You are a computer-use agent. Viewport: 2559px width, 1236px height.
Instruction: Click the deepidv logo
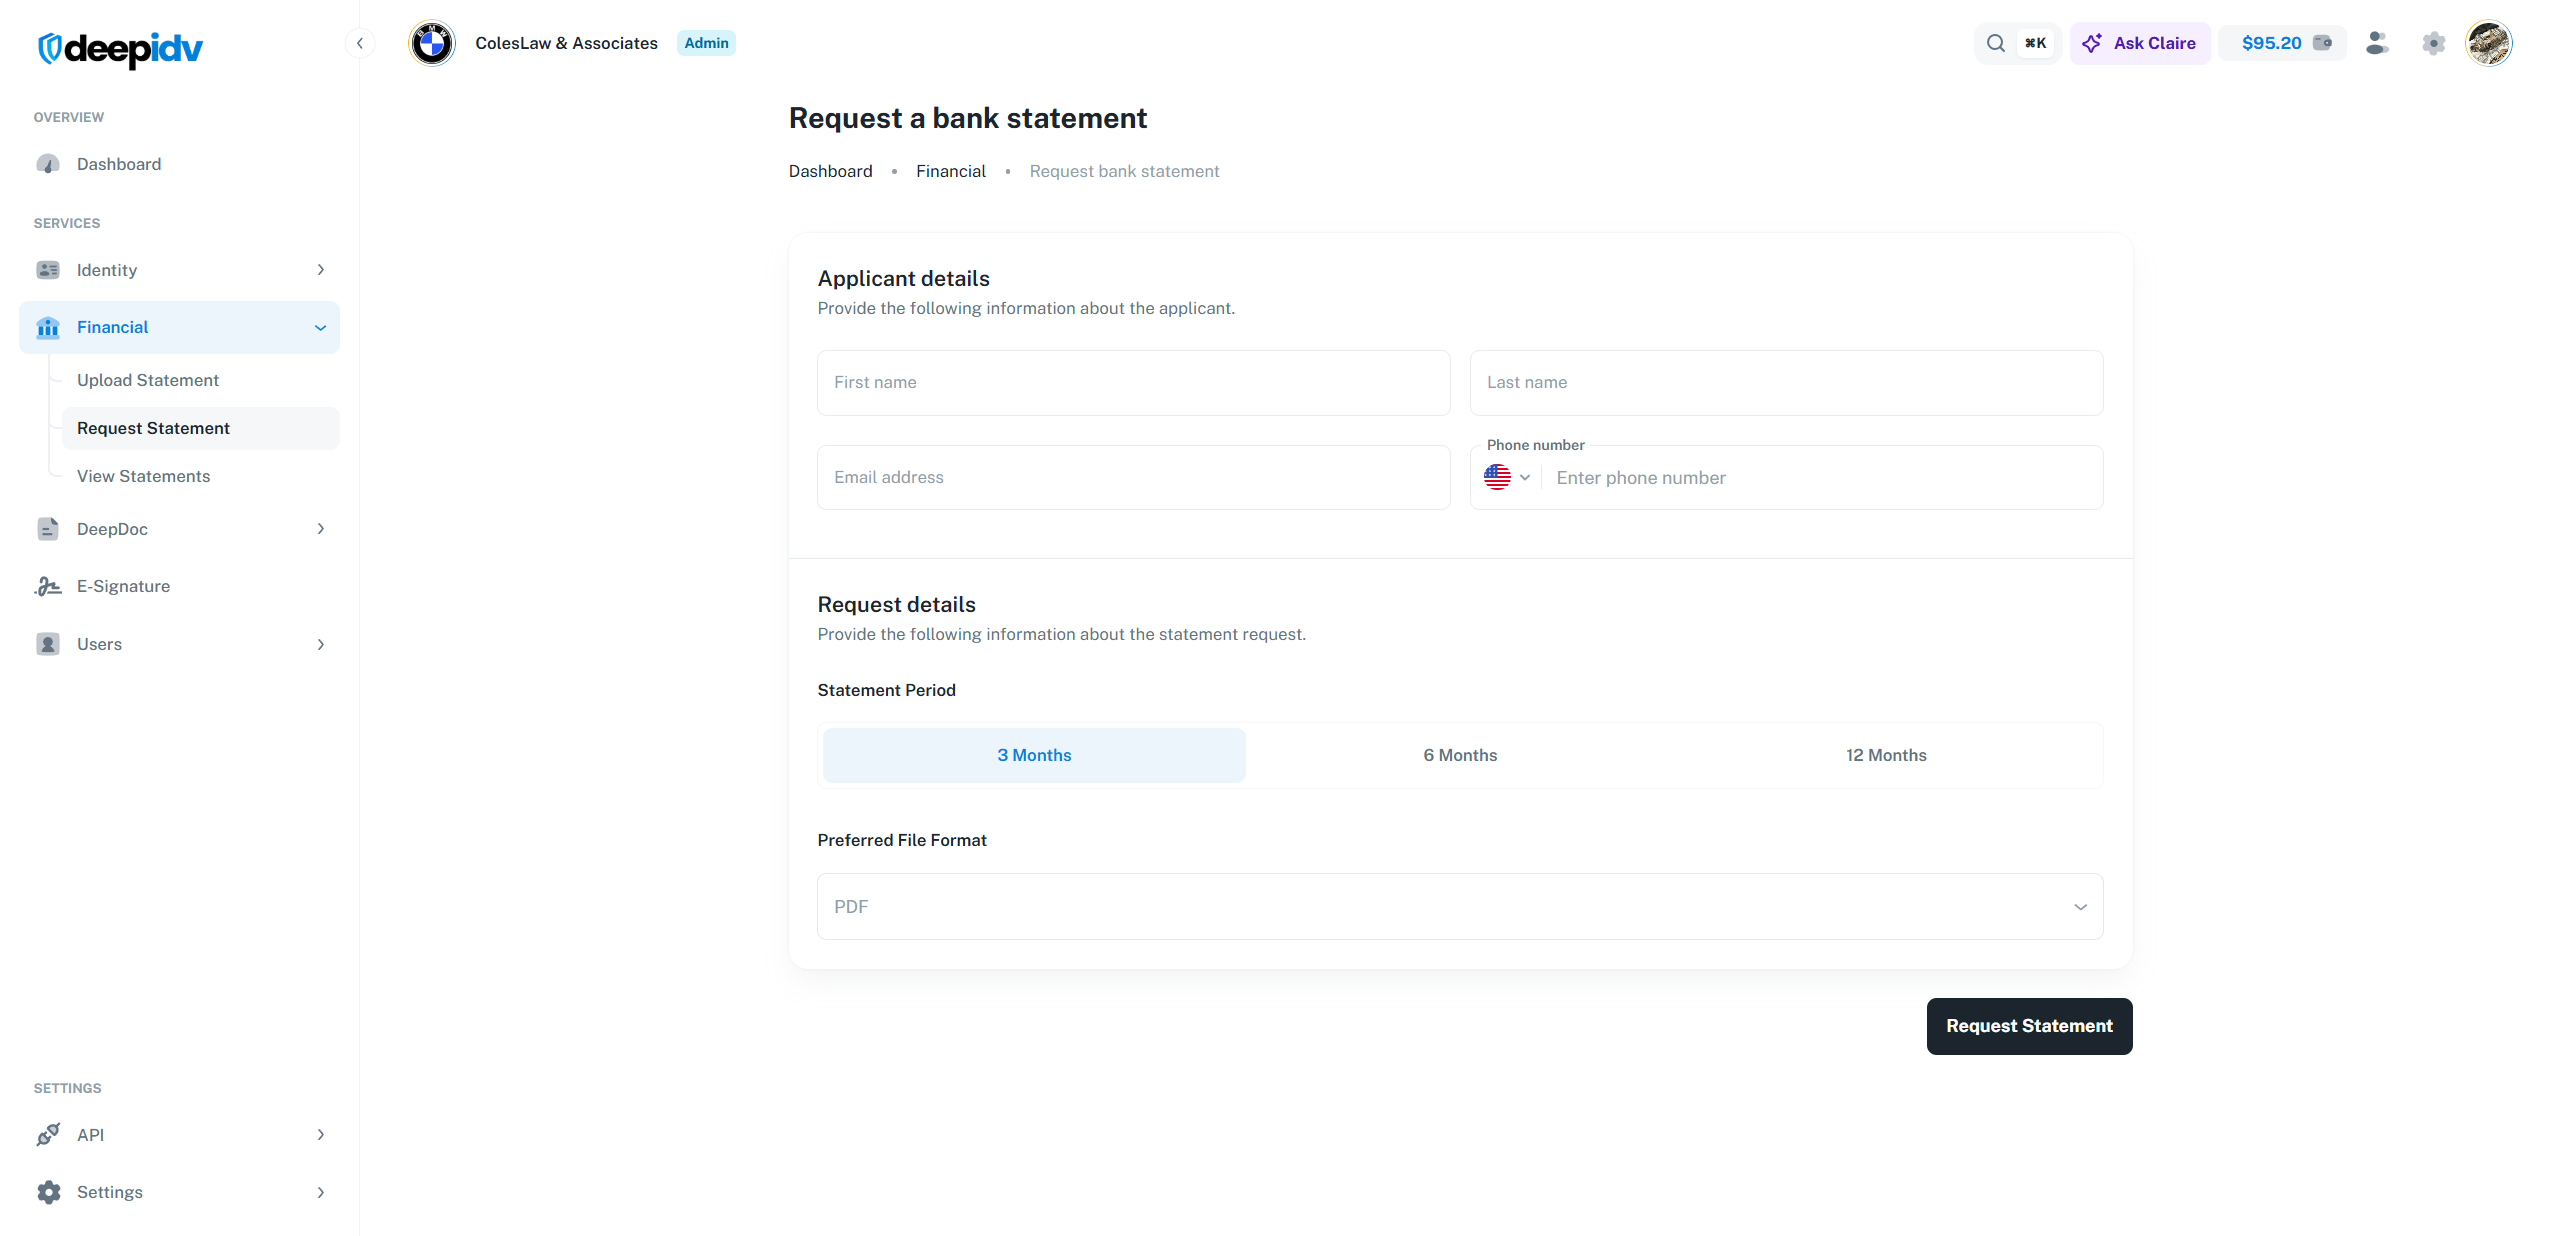pos(120,47)
